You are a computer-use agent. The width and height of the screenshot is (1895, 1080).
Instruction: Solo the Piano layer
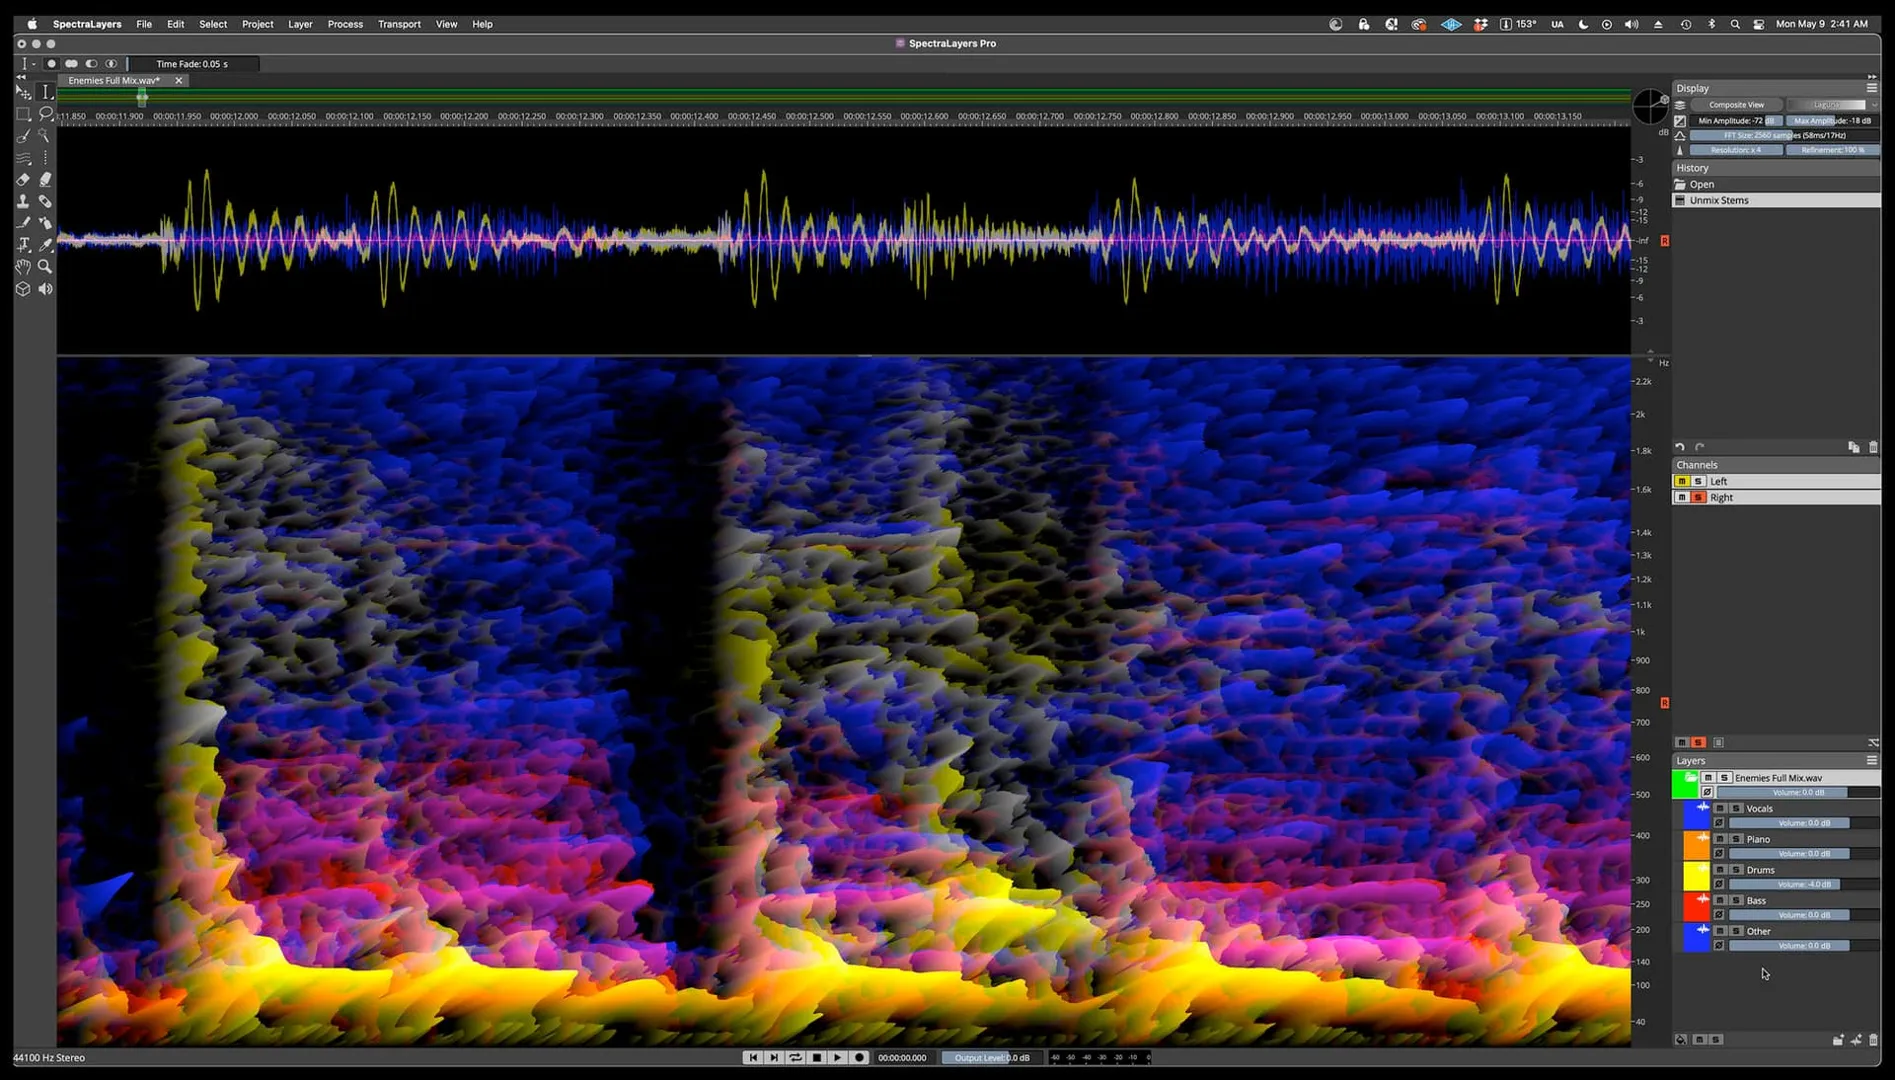[1736, 839]
